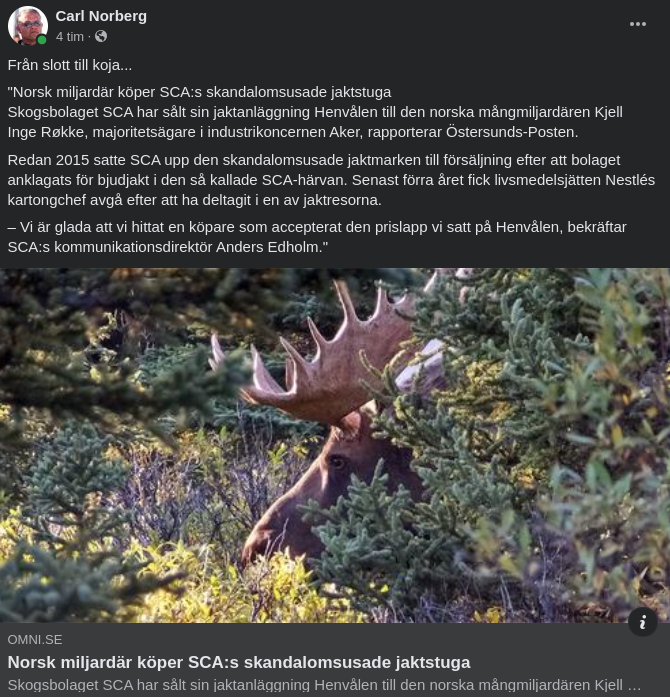Screen dimensions: 670x697
Task: Click the OMNI.SE source domain label
Action: [34, 640]
